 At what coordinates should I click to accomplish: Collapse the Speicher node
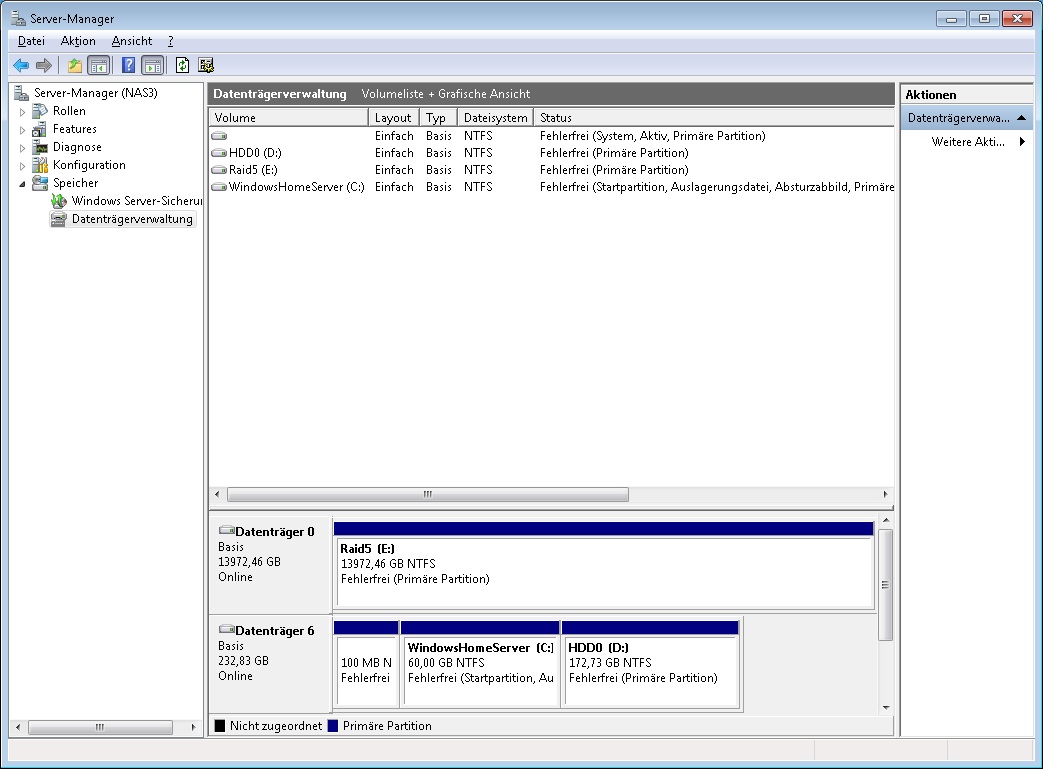tap(22, 184)
